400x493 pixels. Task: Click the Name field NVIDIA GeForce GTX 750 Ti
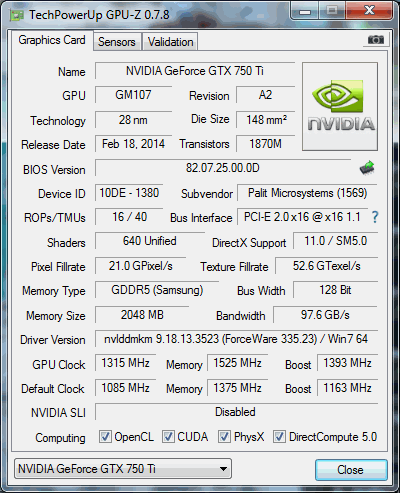click(x=195, y=71)
